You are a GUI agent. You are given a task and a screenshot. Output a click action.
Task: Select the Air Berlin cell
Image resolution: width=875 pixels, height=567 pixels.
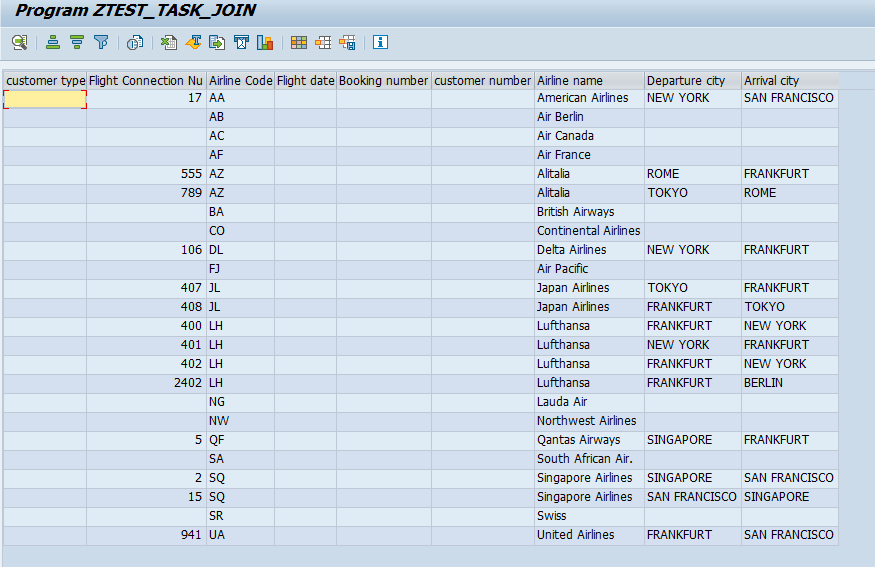pyautogui.click(x=589, y=117)
